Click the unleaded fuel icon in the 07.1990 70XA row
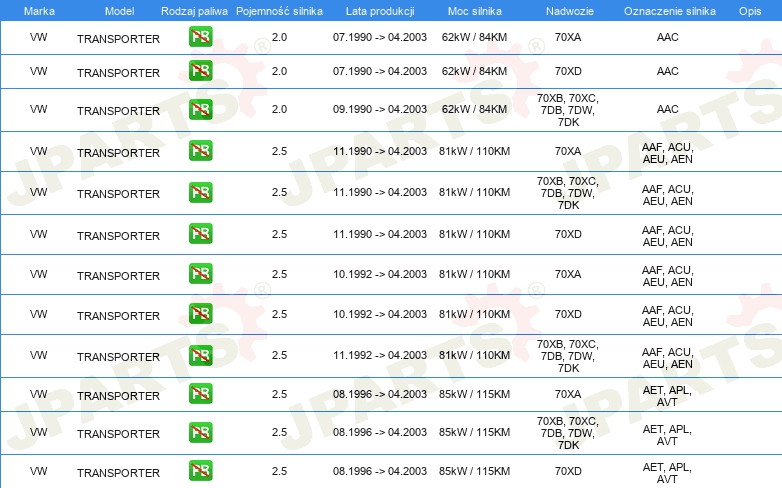 (x=200, y=36)
